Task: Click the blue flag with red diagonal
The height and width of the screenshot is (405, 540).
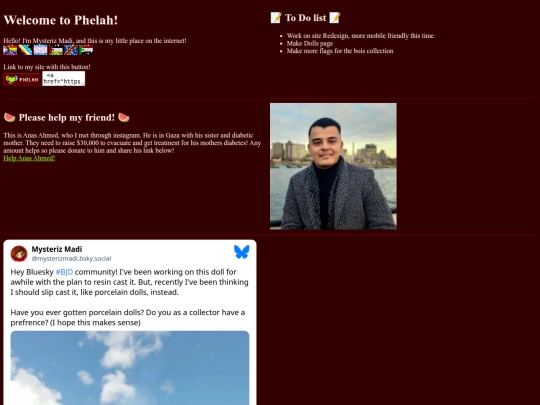Action: [71, 50]
